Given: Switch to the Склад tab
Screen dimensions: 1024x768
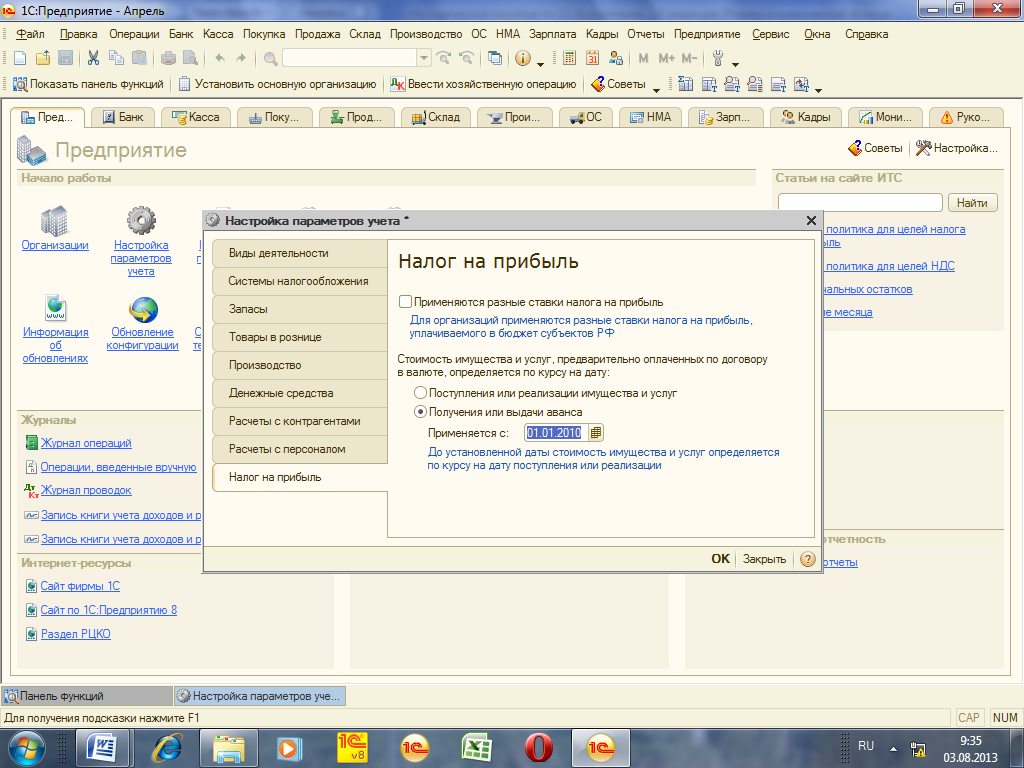Looking at the screenshot, I should click(436, 118).
